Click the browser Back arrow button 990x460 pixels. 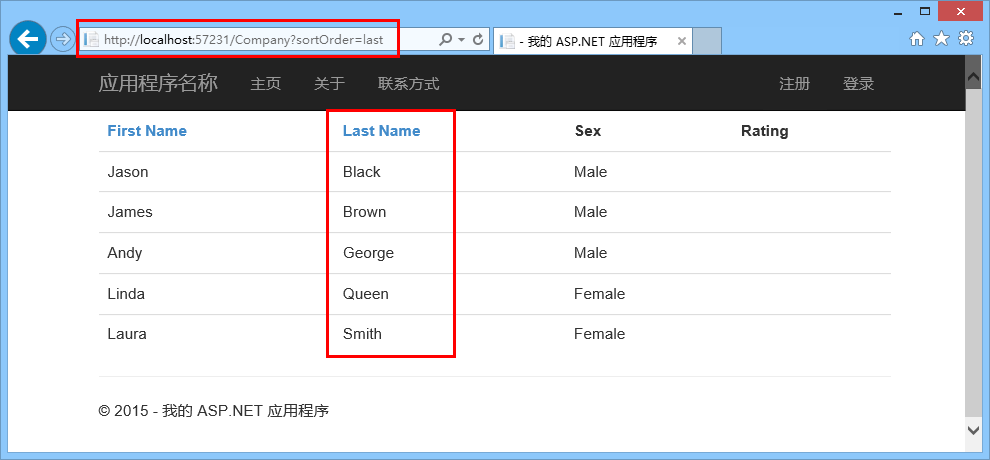pos(27,38)
